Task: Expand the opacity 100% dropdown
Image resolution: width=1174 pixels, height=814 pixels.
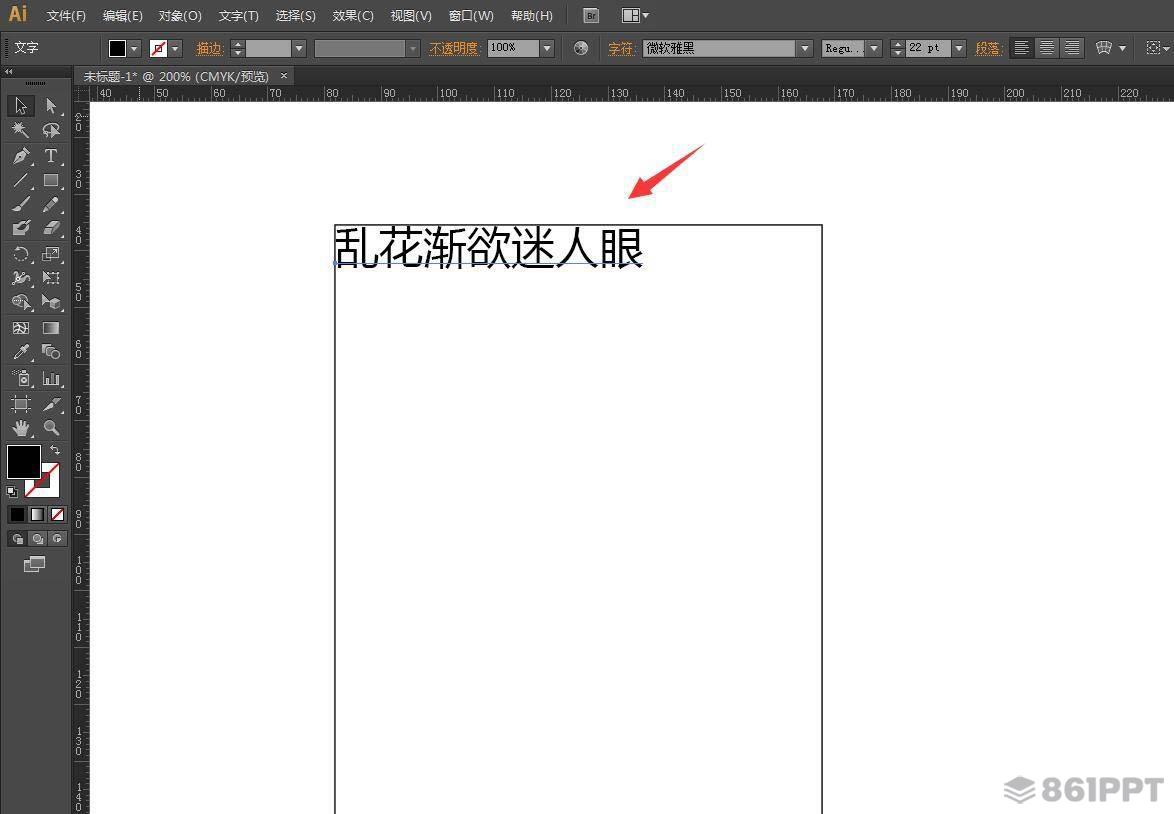Action: (x=547, y=49)
